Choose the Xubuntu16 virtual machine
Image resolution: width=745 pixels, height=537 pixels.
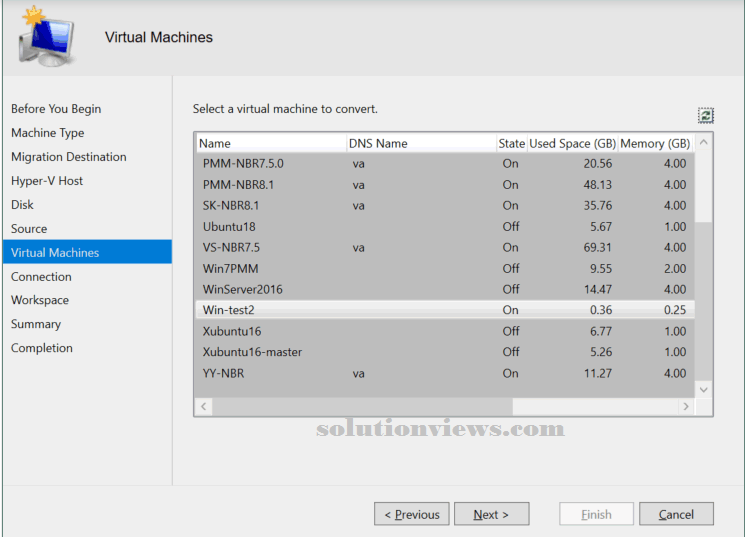(x=445, y=331)
